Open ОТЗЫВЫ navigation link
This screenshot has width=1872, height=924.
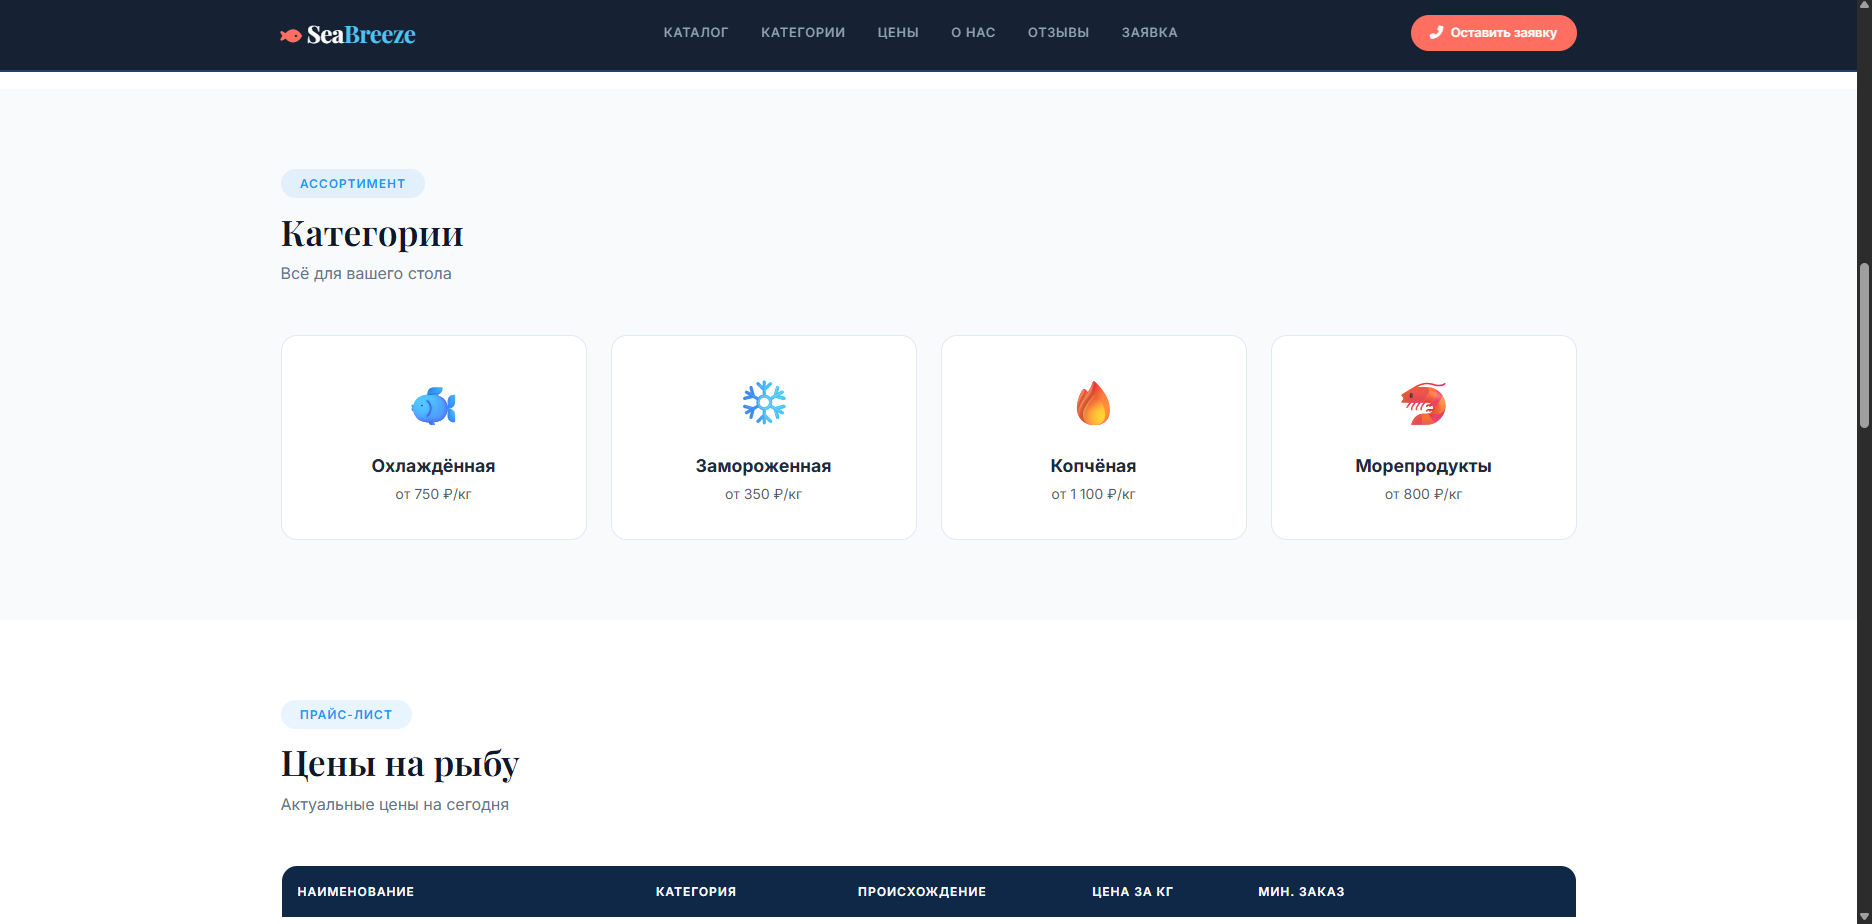coord(1058,33)
